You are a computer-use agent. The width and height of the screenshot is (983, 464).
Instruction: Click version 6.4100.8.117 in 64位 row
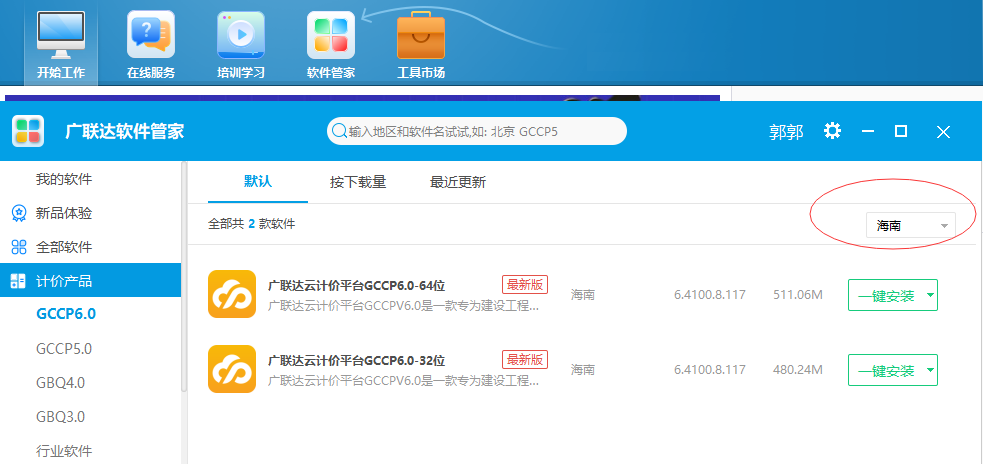point(710,295)
